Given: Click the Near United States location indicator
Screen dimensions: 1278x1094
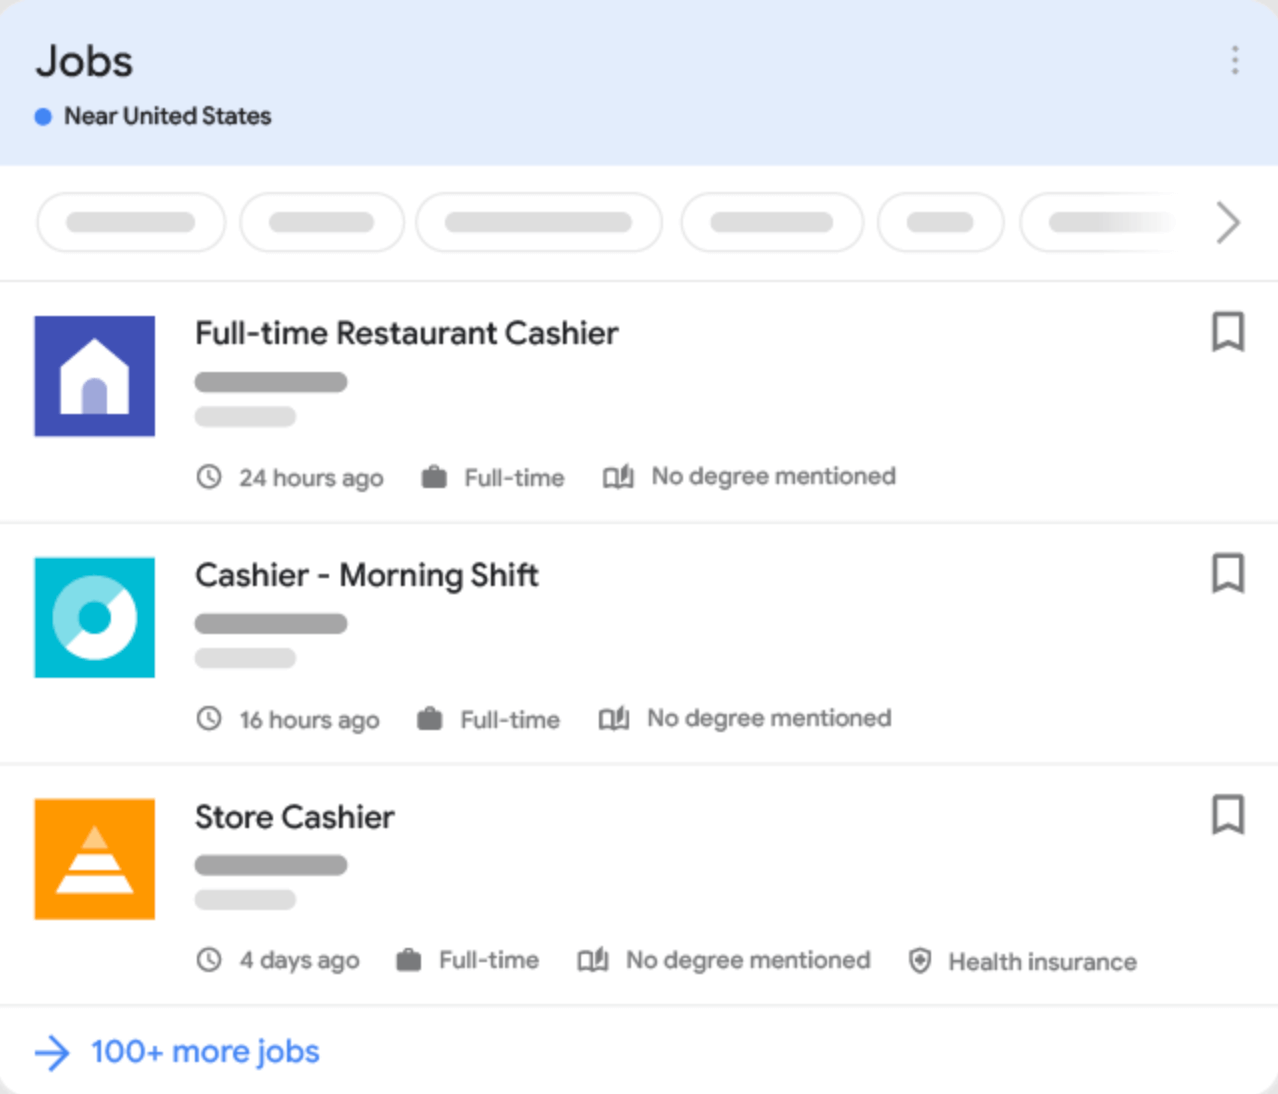Looking at the screenshot, I should [x=153, y=116].
